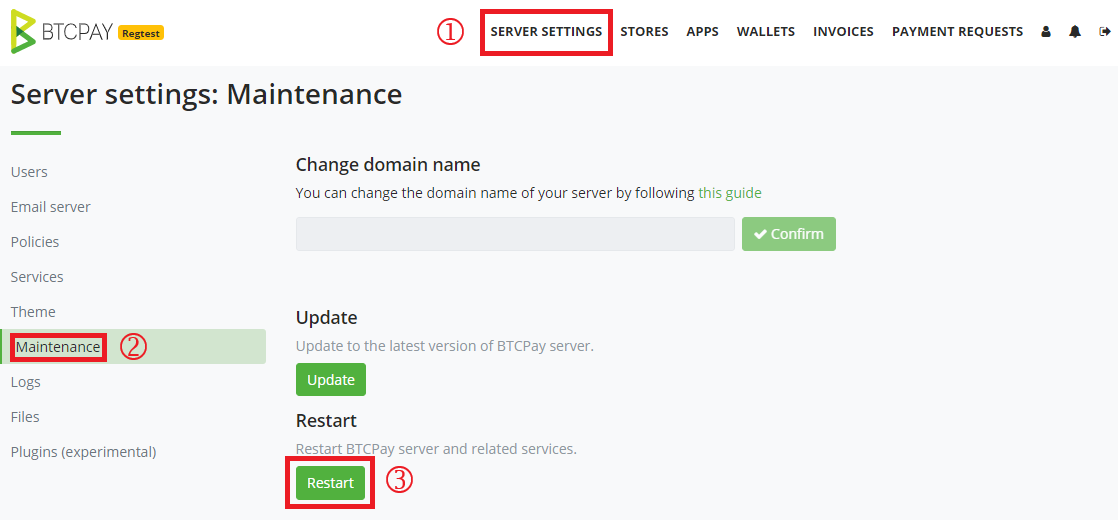Click the BTCPay logo icon
1118x520 pixels.
[x=23, y=32]
